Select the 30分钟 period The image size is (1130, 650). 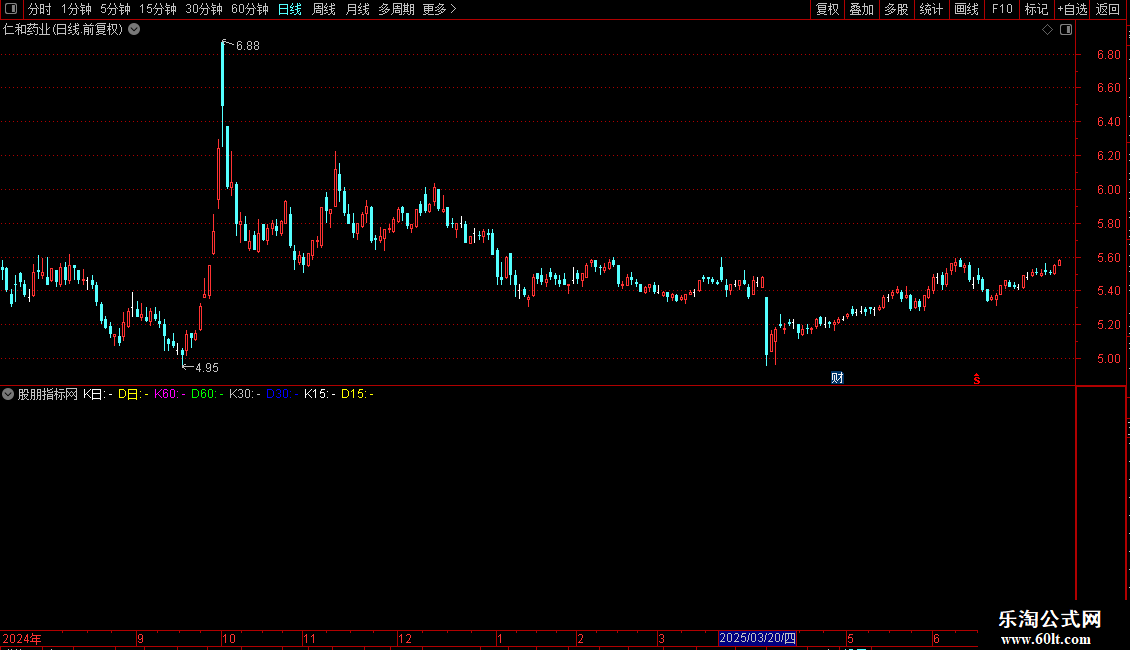[203, 9]
